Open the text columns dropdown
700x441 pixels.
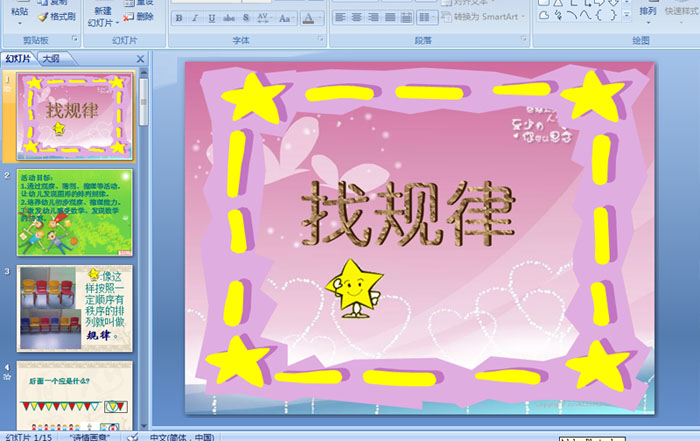pos(426,17)
